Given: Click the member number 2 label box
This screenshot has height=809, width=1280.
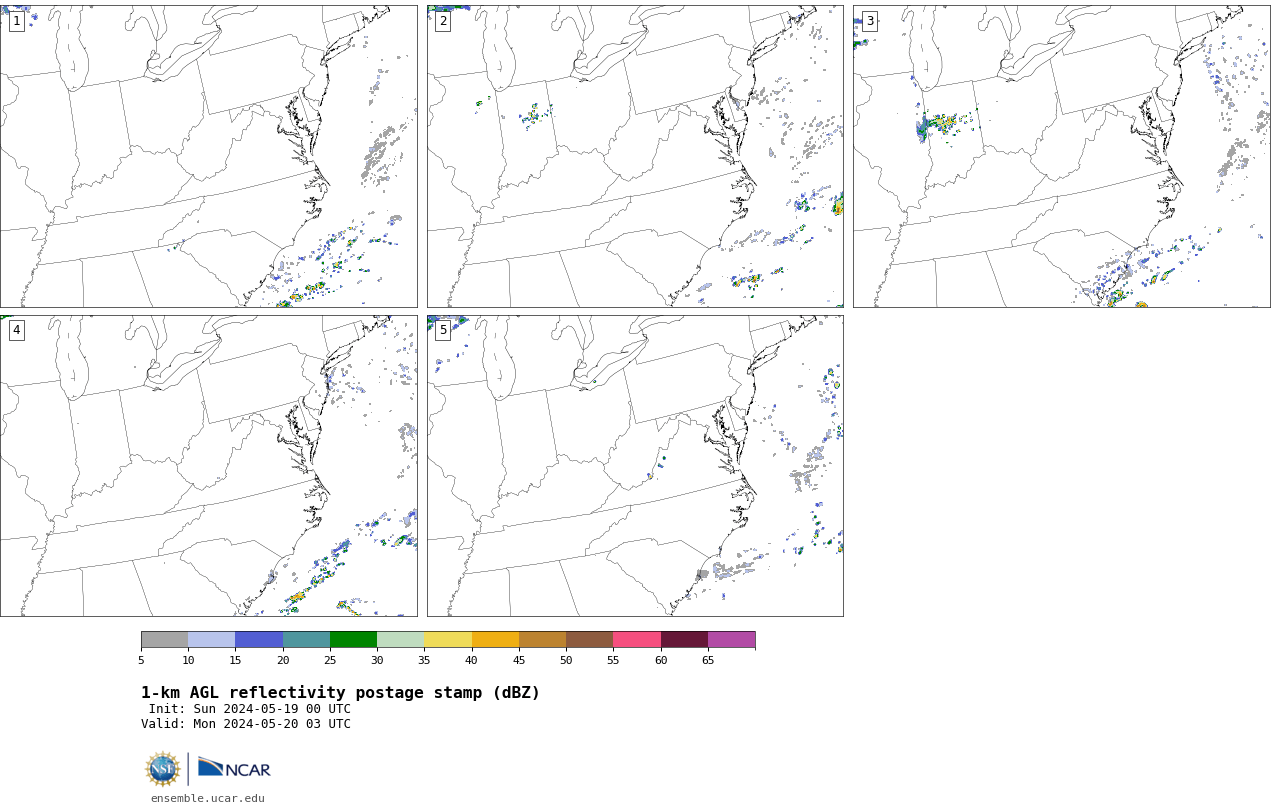Looking at the screenshot, I should click(x=443, y=21).
